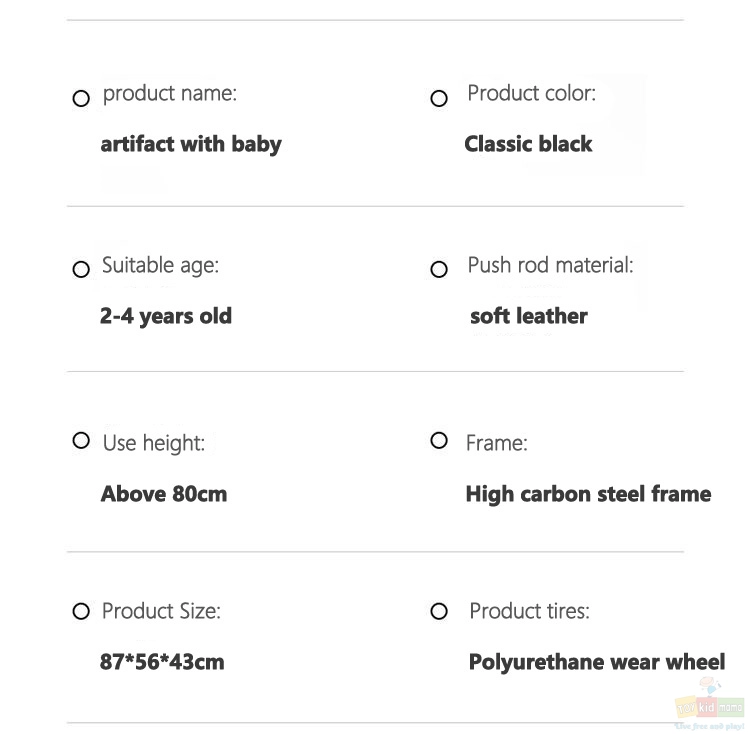The height and width of the screenshot is (734, 750).
Task: Click the circle bullet beside Product color
Action: 439,98
